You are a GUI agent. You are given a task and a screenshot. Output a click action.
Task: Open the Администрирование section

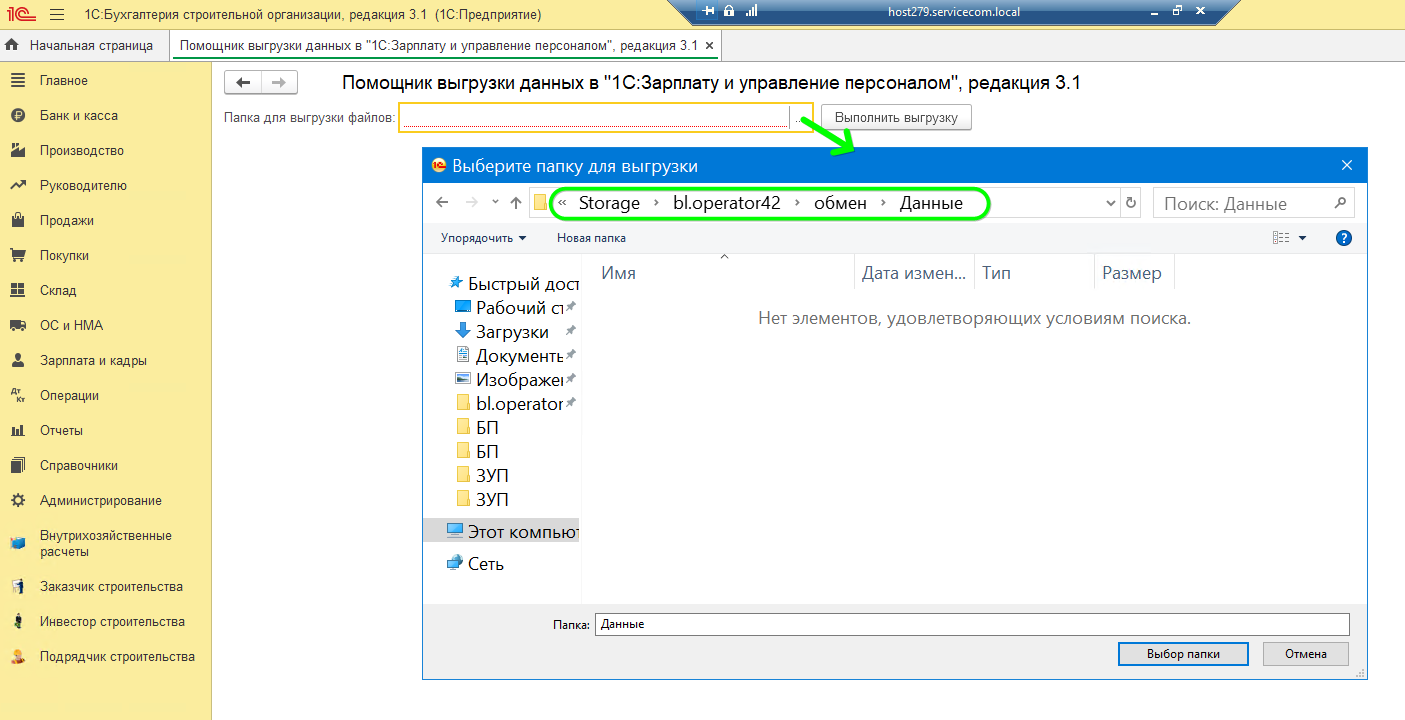(101, 501)
